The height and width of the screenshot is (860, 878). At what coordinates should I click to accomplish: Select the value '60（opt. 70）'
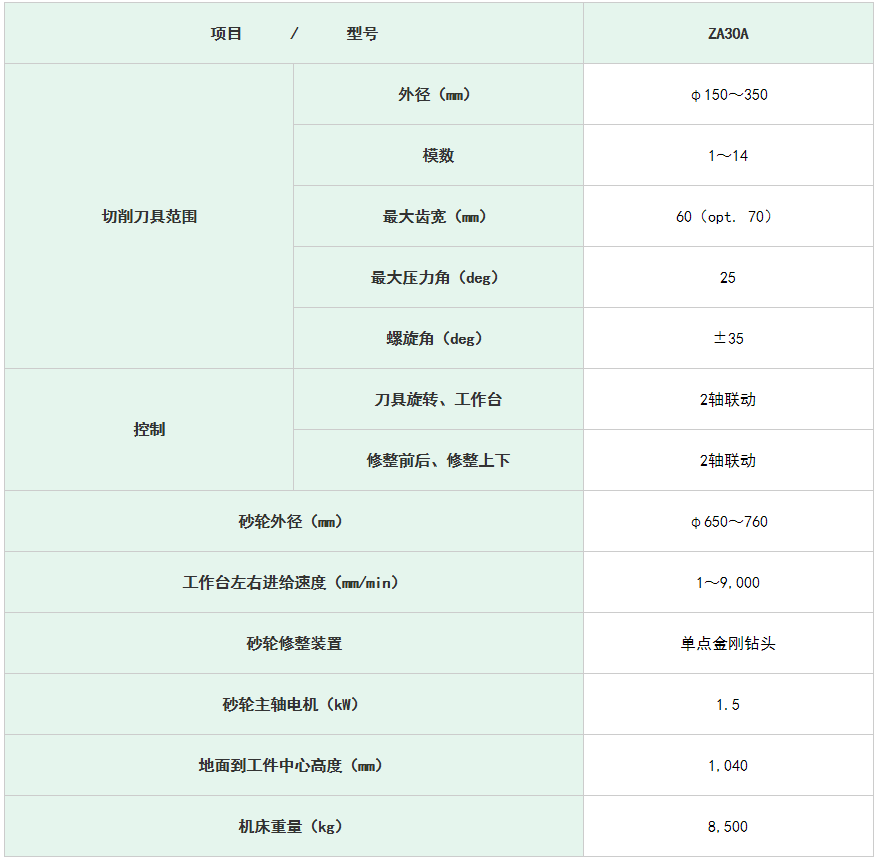[x=724, y=217]
